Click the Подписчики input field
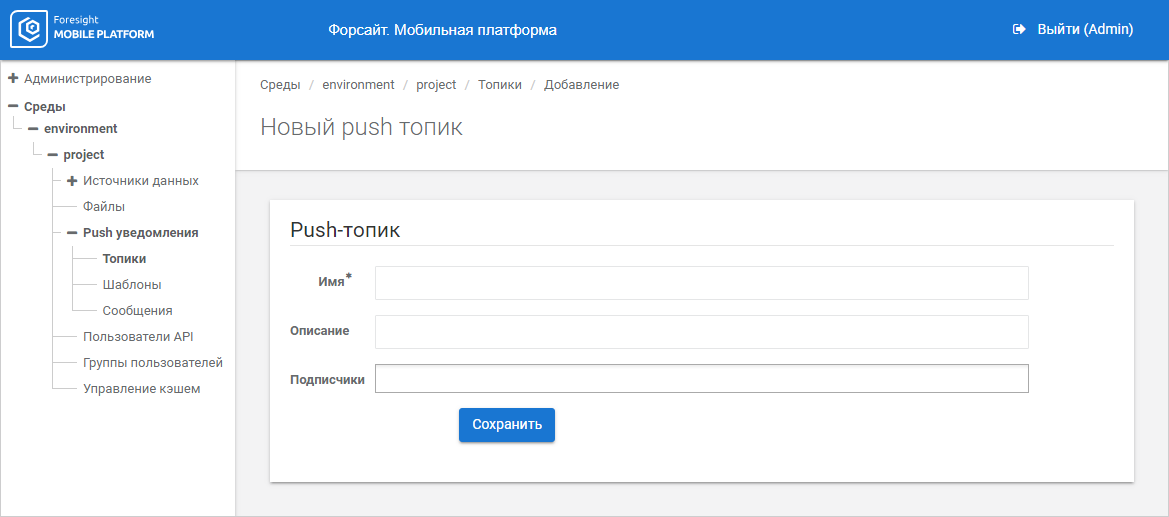 click(x=701, y=379)
